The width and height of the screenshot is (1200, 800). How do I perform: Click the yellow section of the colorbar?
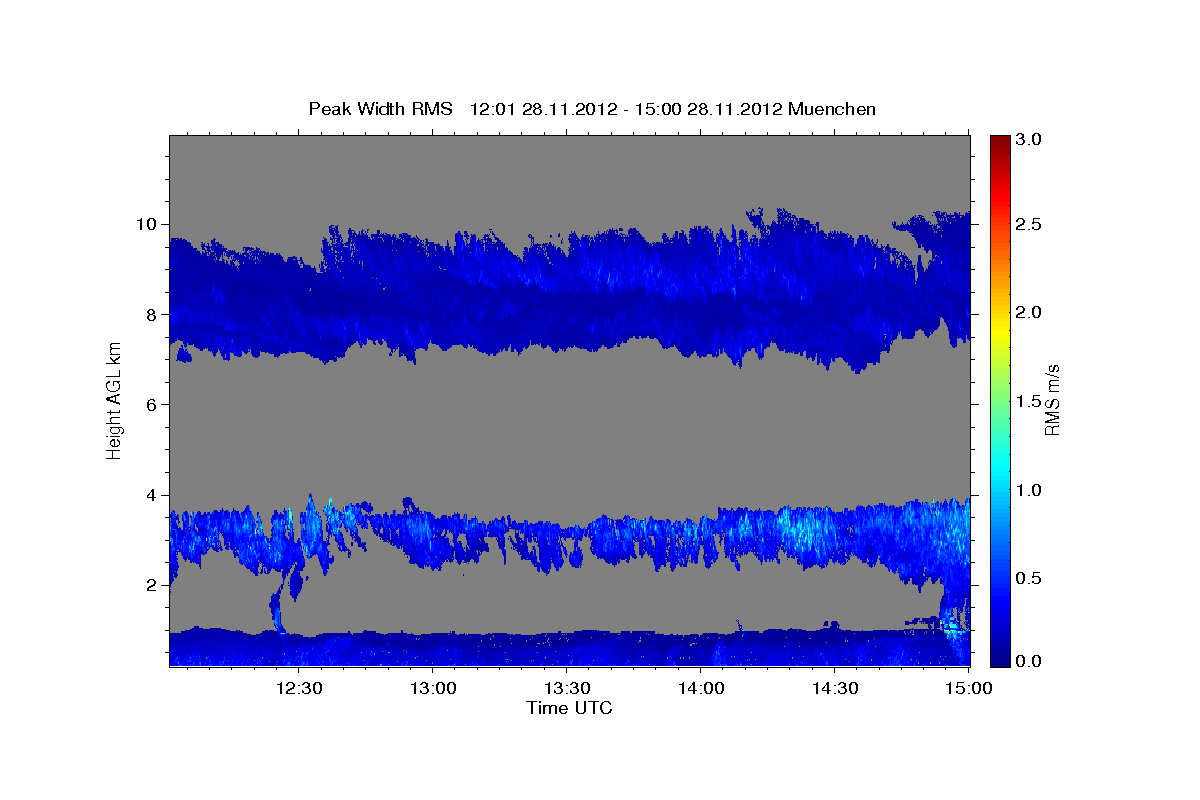click(1000, 325)
